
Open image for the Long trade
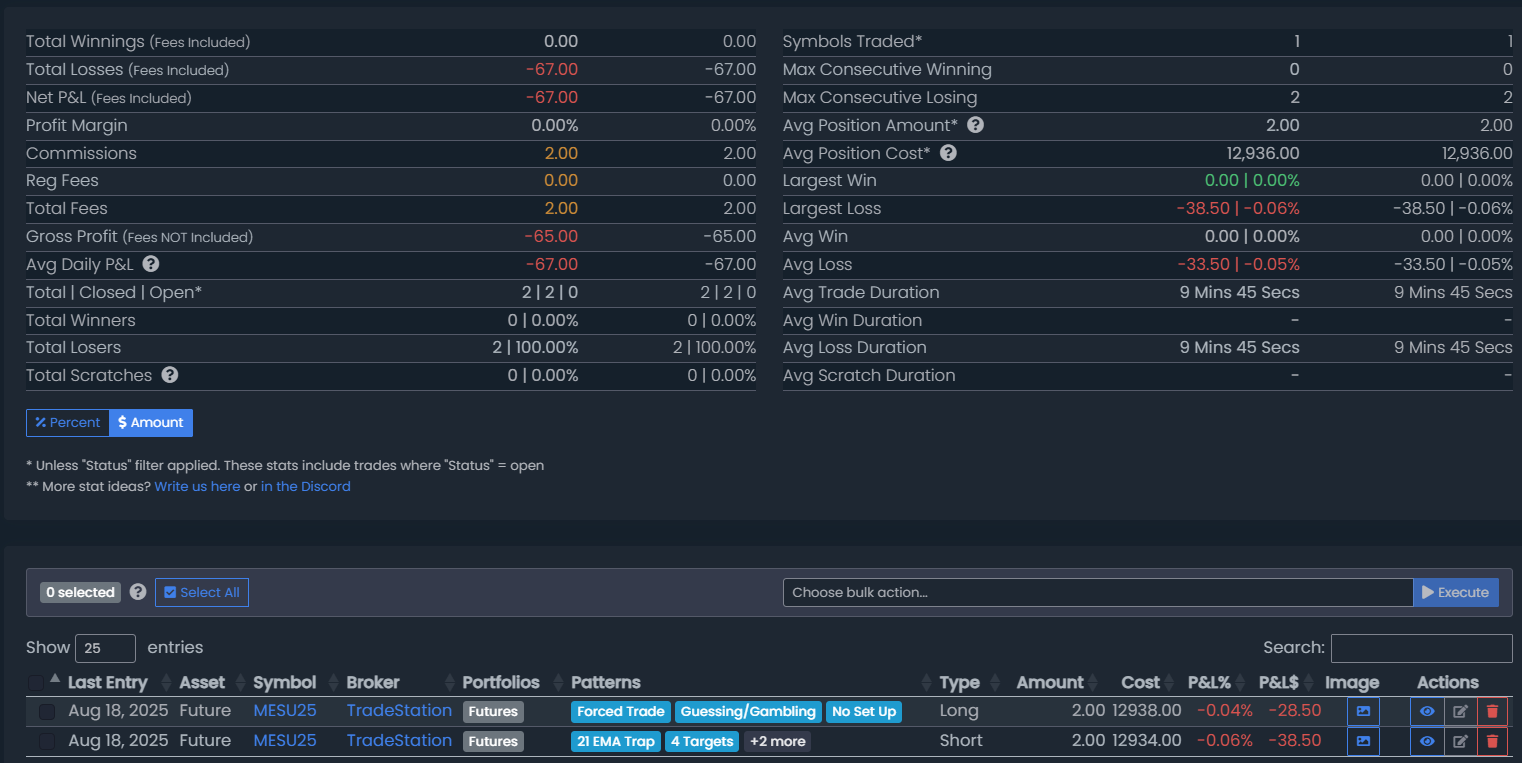[1363, 711]
